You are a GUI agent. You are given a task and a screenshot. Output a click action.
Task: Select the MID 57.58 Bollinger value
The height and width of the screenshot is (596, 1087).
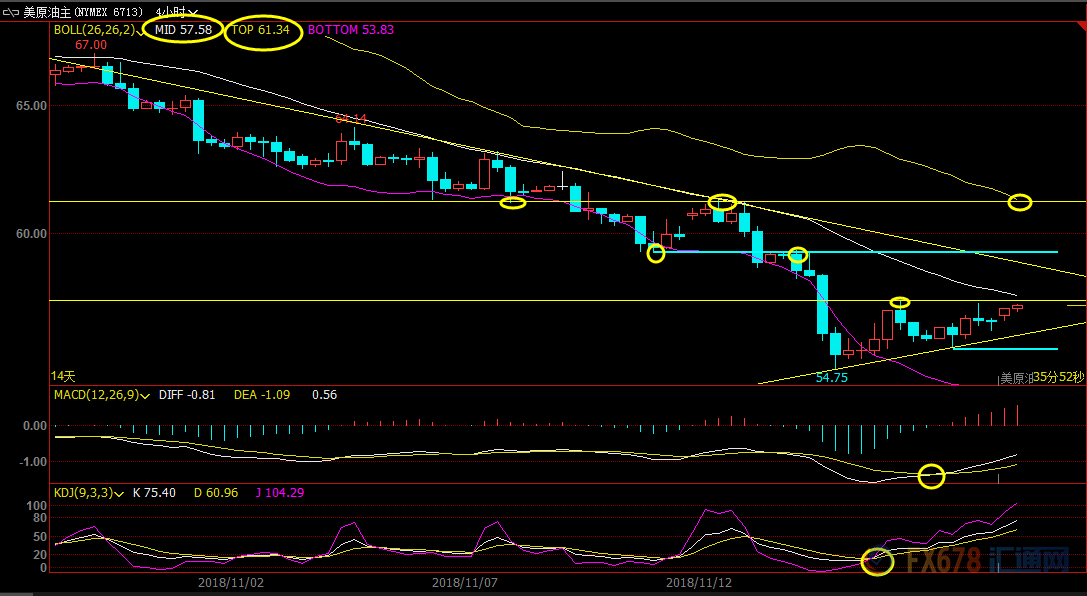[183, 30]
